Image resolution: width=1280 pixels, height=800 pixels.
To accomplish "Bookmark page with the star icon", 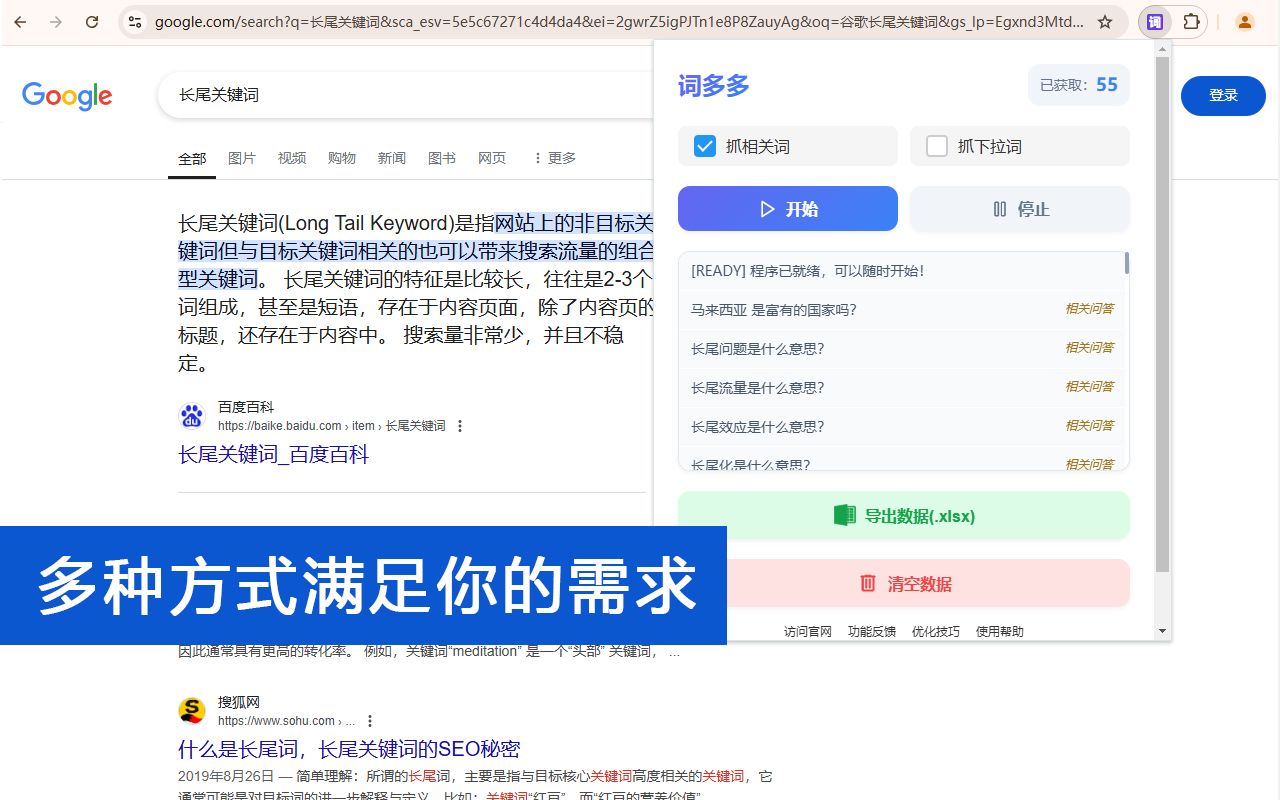I will click(x=1105, y=21).
